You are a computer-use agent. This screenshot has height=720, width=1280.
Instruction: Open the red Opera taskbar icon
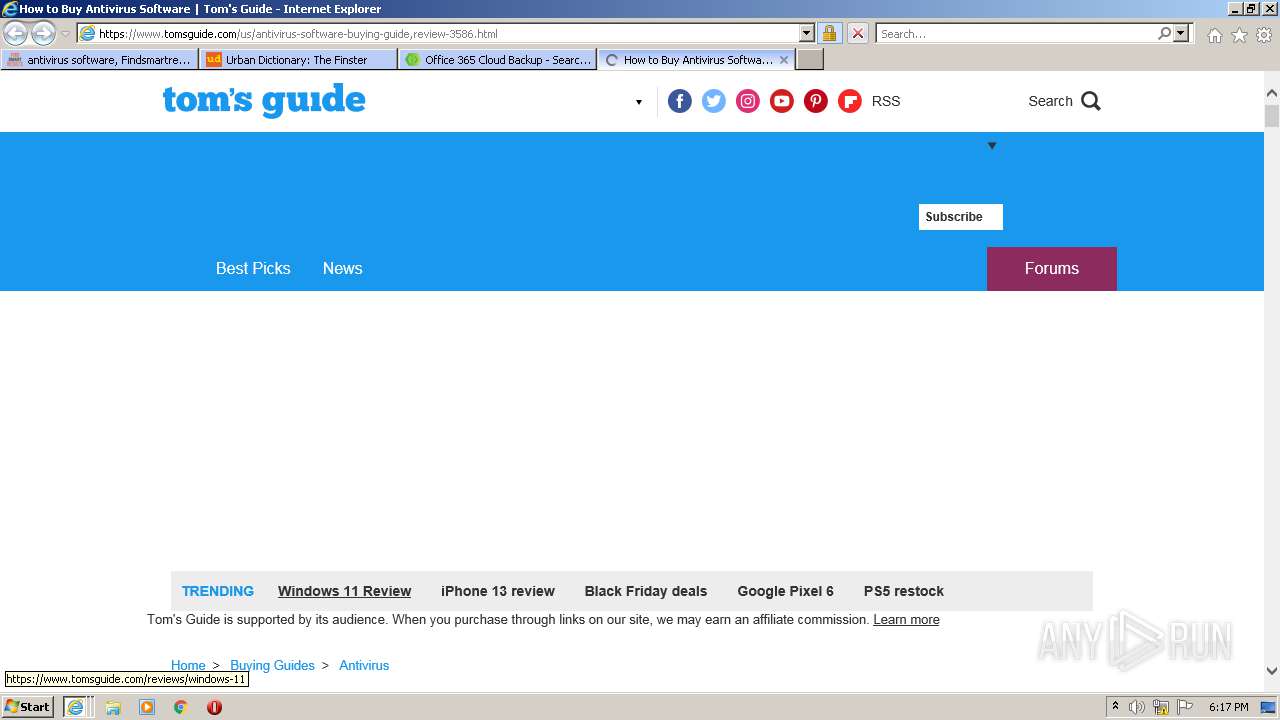pos(214,707)
